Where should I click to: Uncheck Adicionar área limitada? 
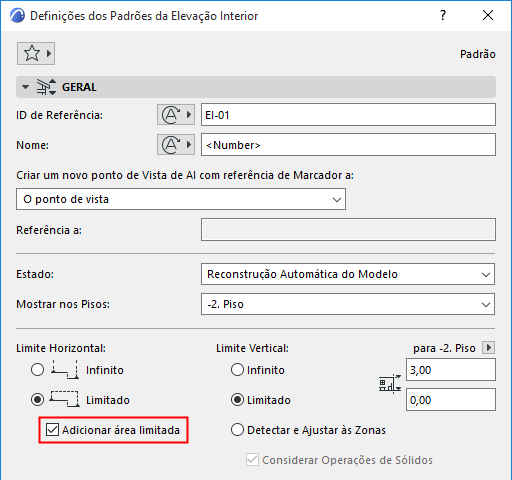[x=52, y=430]
